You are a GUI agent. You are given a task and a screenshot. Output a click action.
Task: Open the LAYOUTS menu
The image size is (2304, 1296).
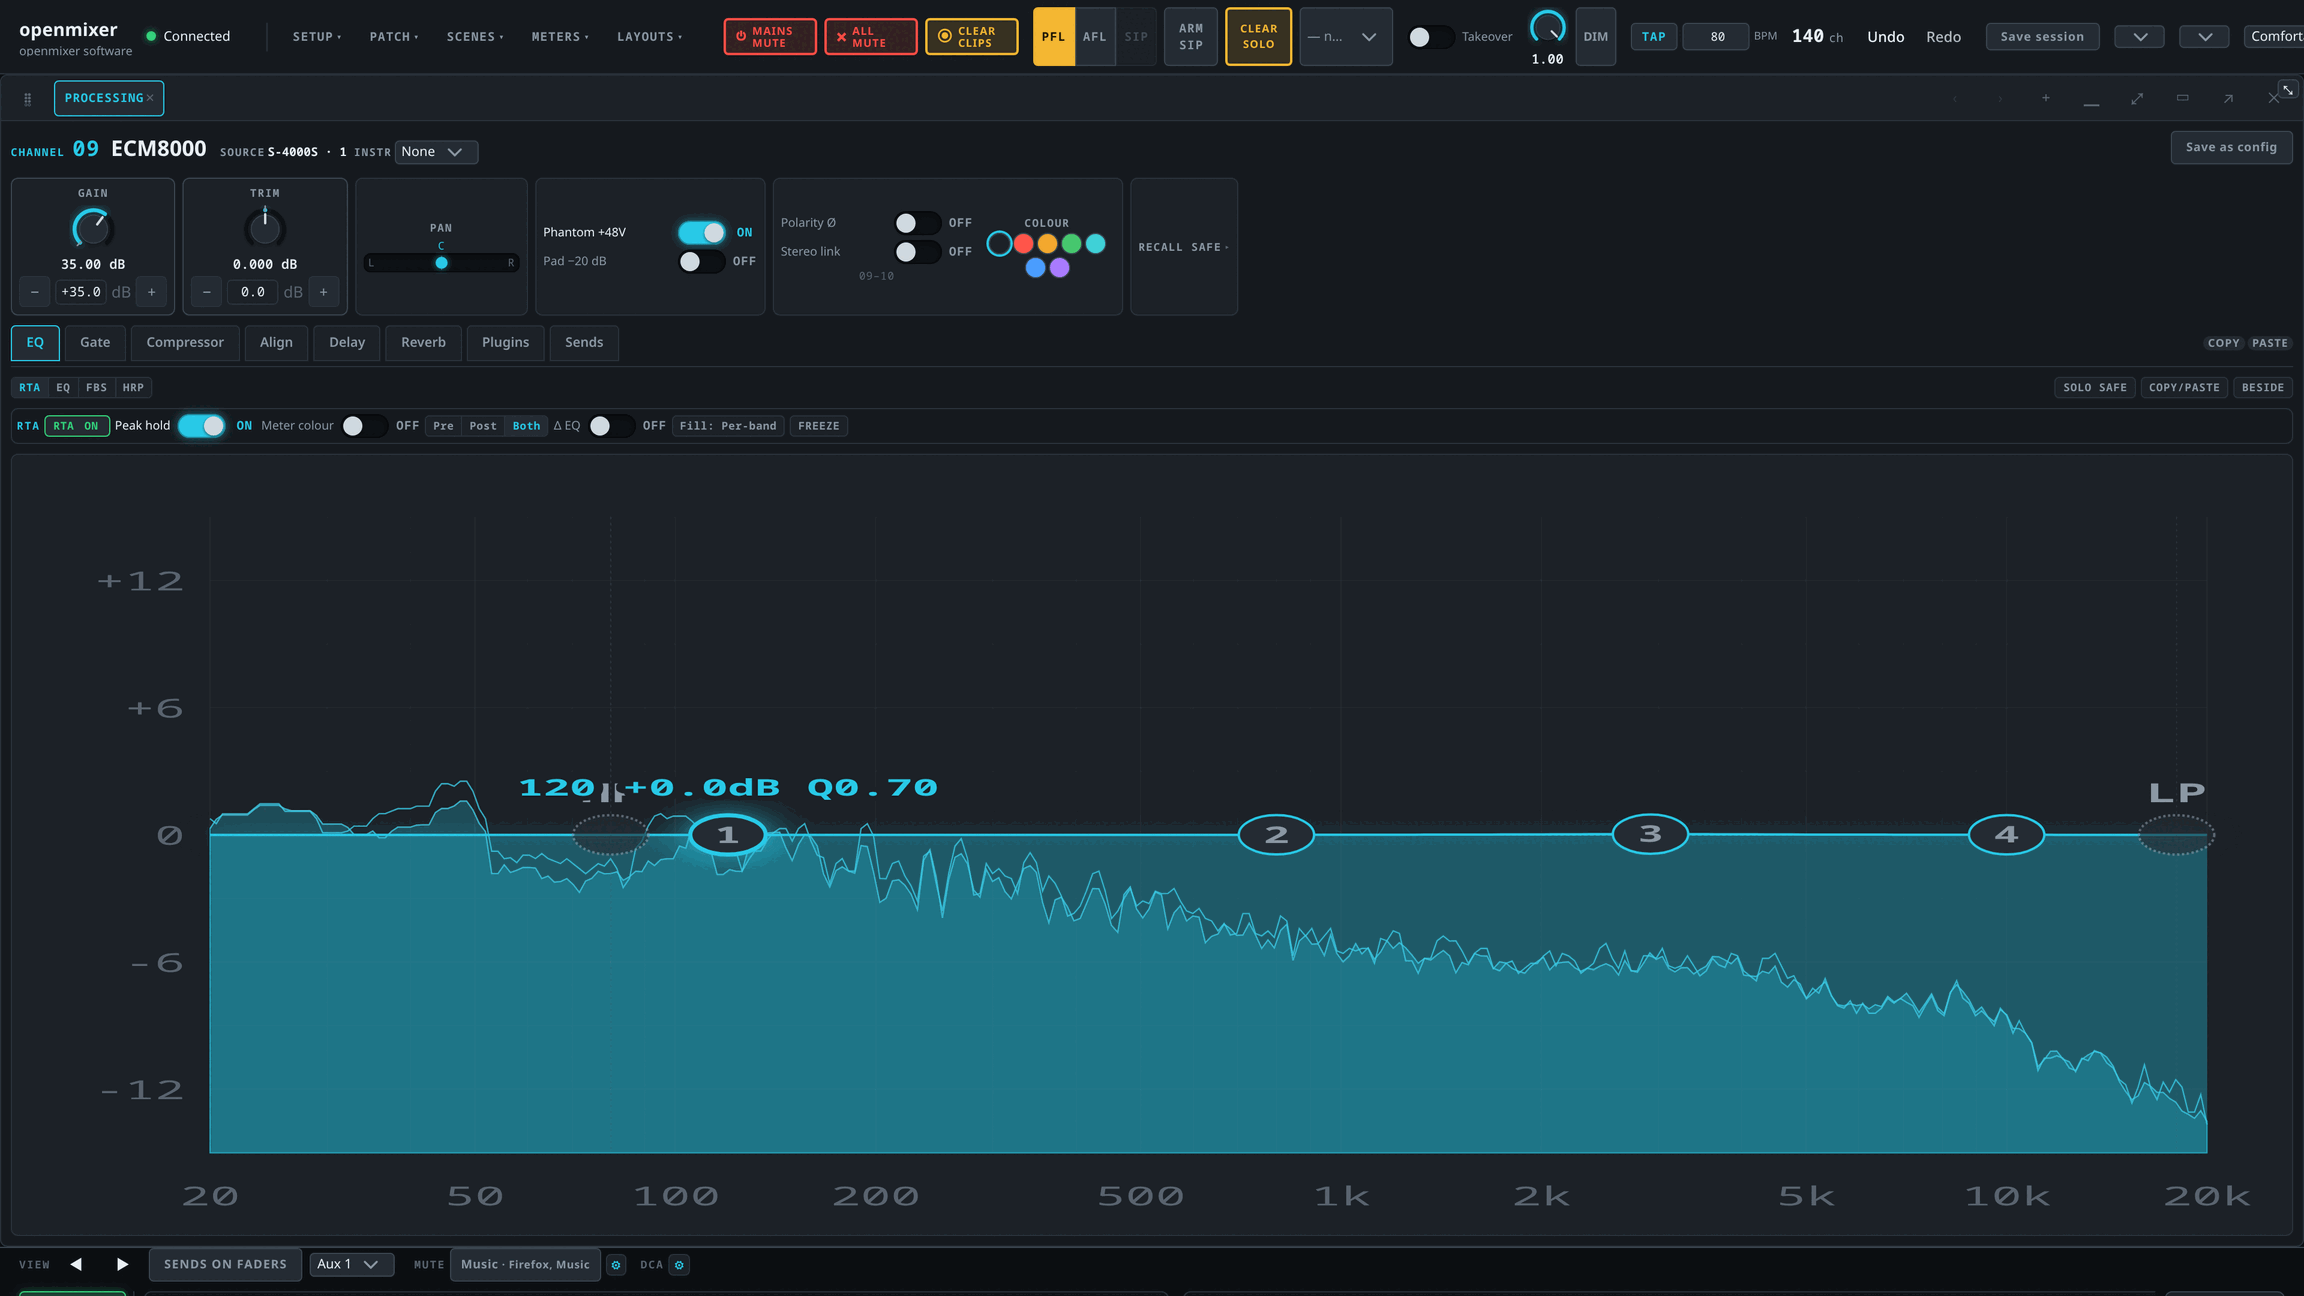(649, 37)
